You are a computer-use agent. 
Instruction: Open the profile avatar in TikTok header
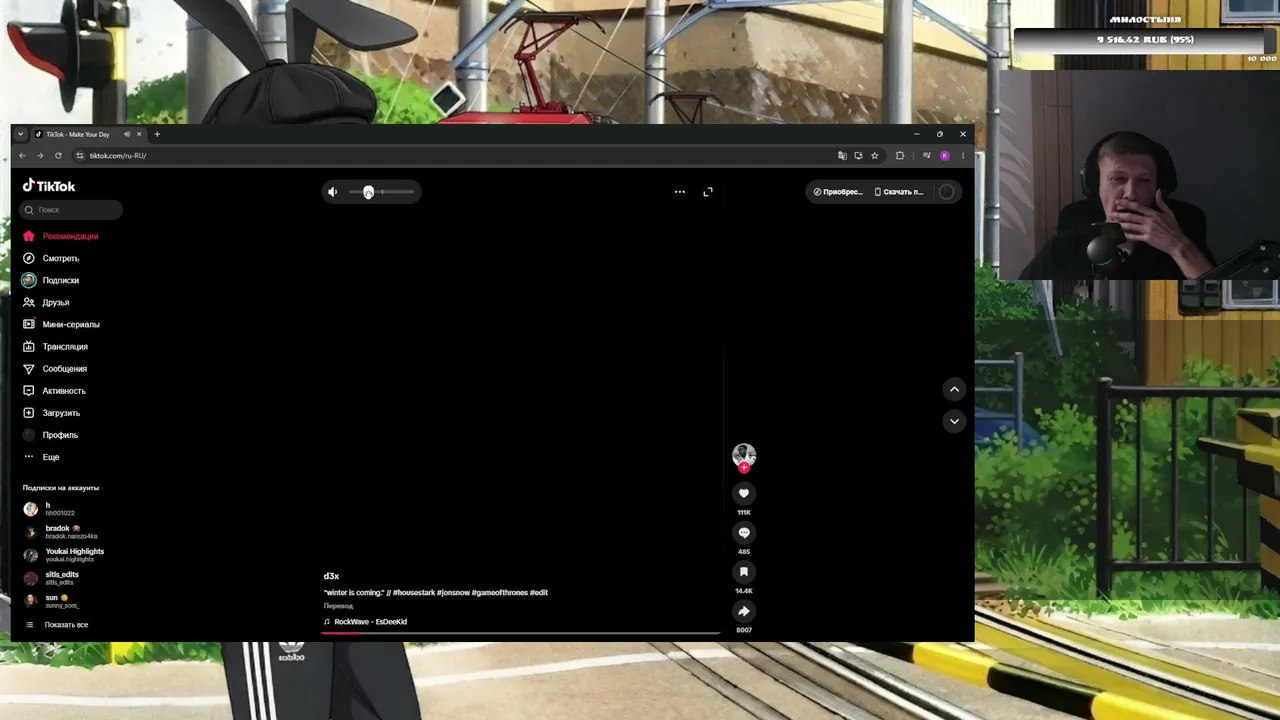click(946, 192)
